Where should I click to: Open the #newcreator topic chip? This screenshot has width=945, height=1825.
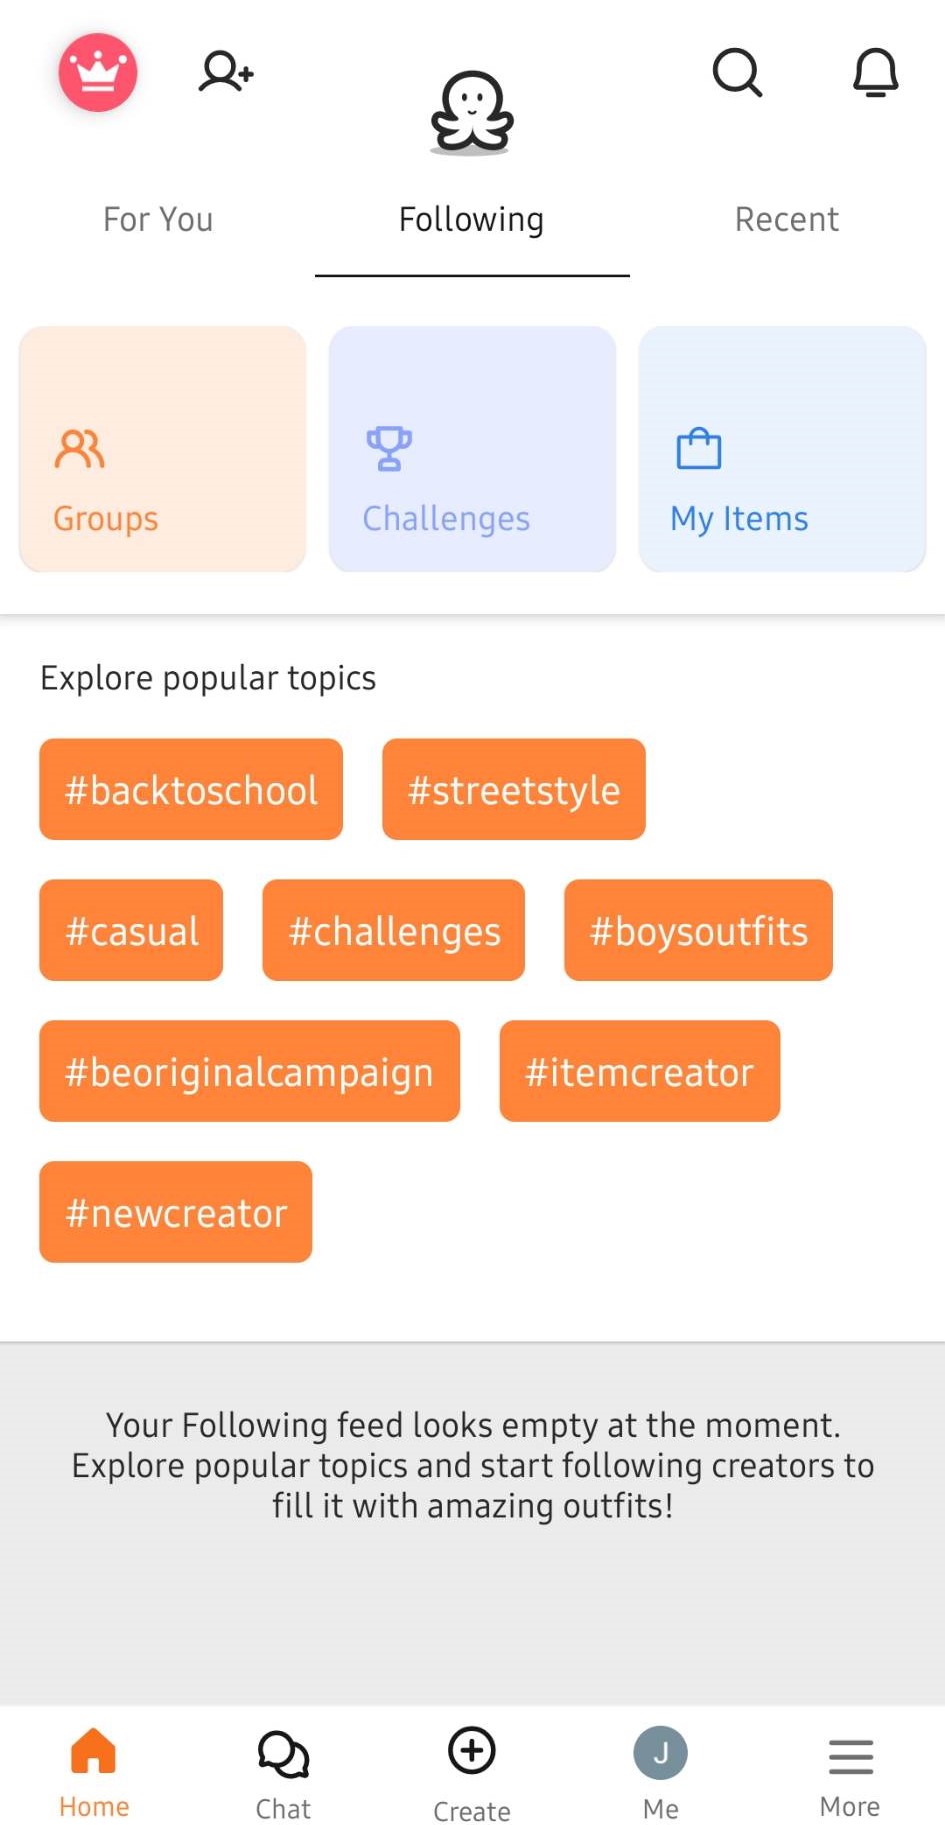176,1212
